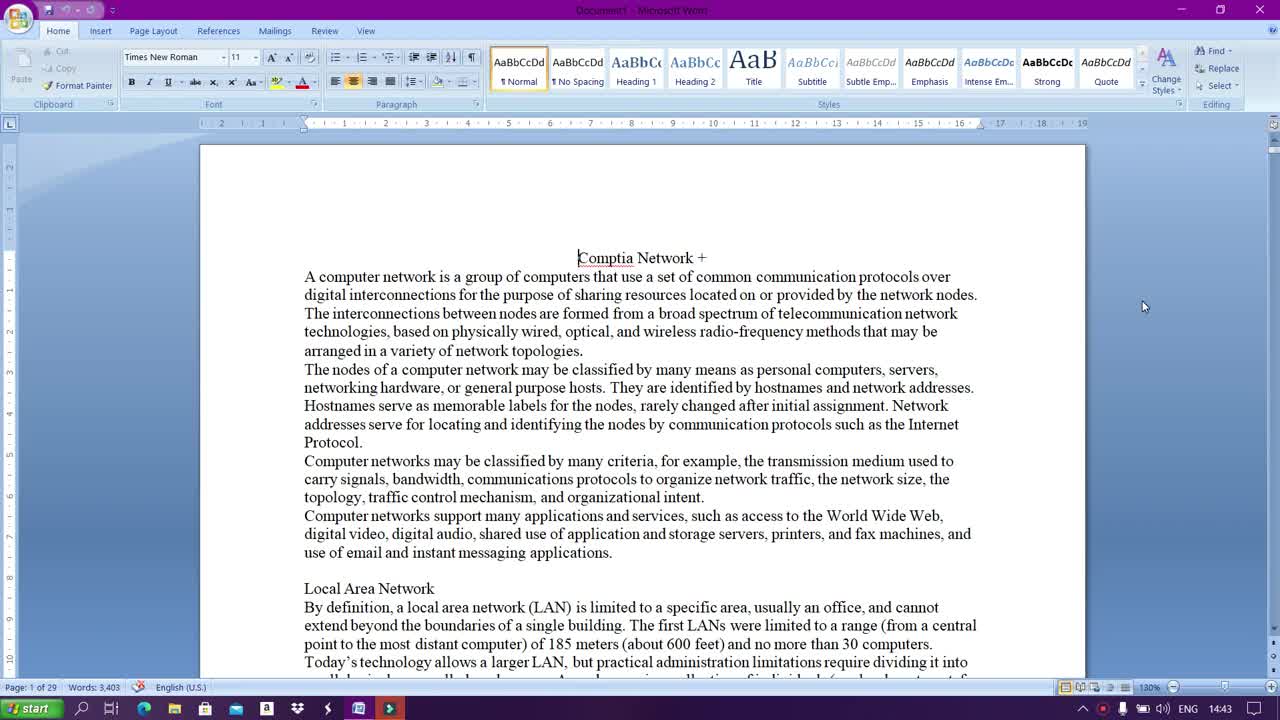Switch to the Page Layout tab

tap(153, 31)
